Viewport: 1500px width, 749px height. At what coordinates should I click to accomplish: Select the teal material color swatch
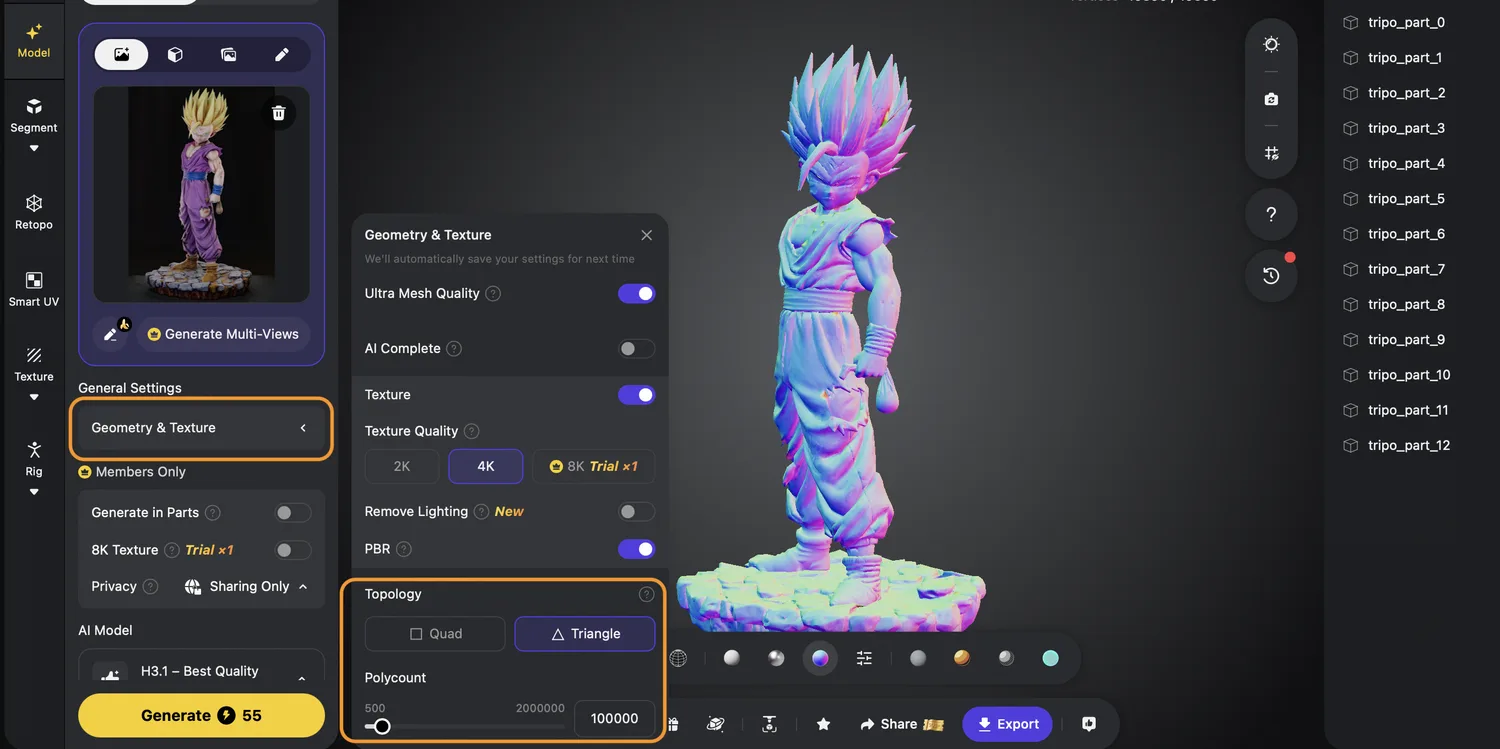[x=1050, y=658]
